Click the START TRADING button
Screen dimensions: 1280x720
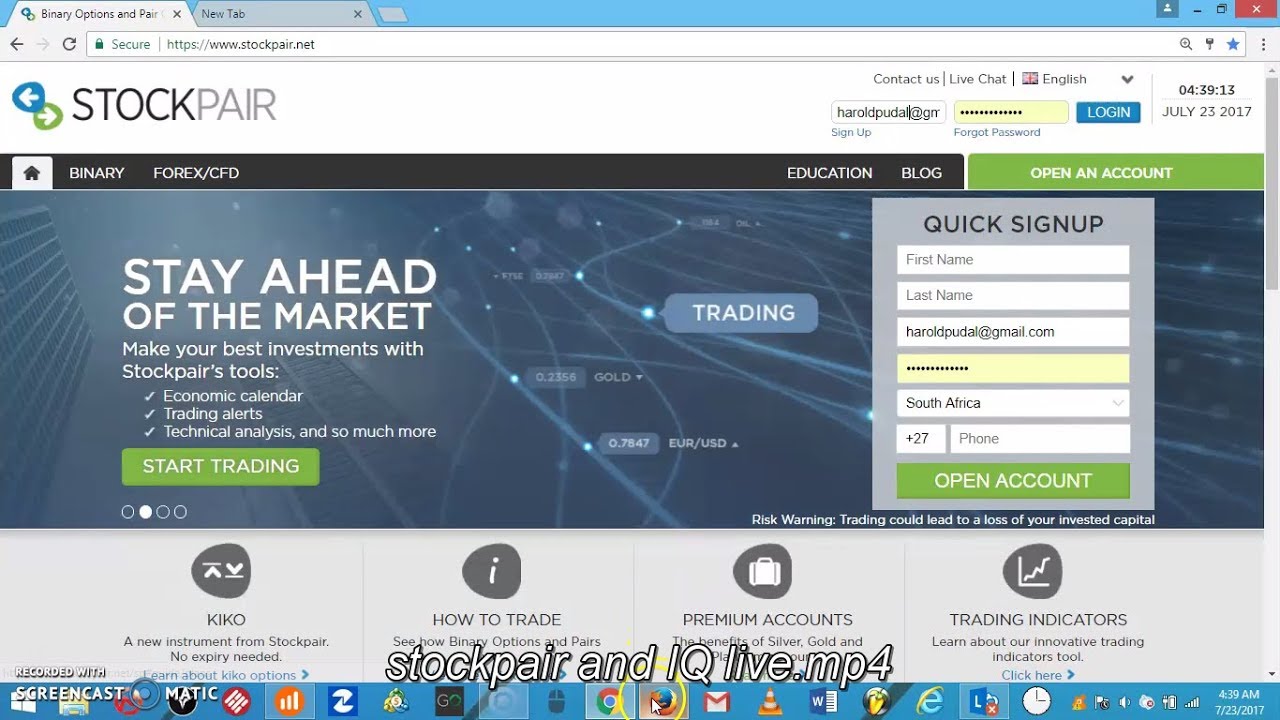coord(221,466)
